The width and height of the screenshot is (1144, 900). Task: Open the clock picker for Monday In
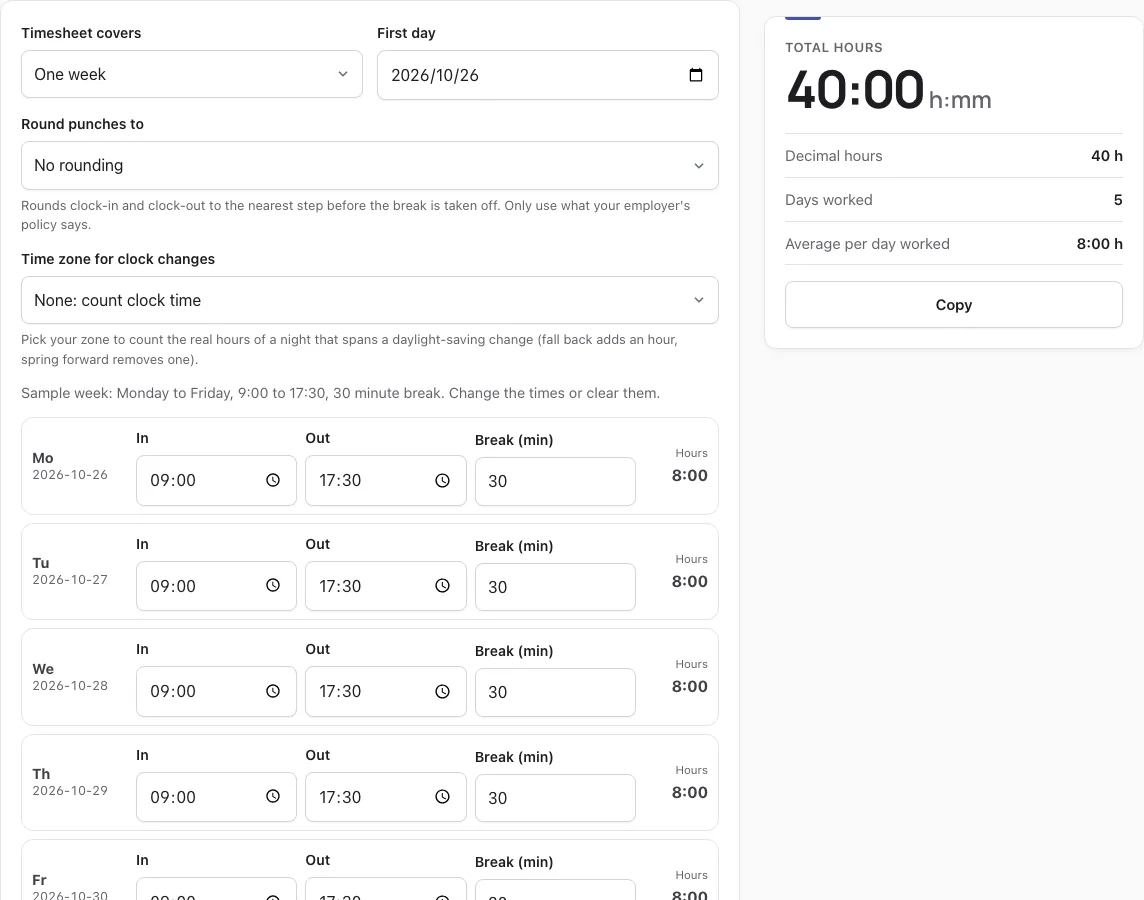pyautogui.click(x=273, y=480)
